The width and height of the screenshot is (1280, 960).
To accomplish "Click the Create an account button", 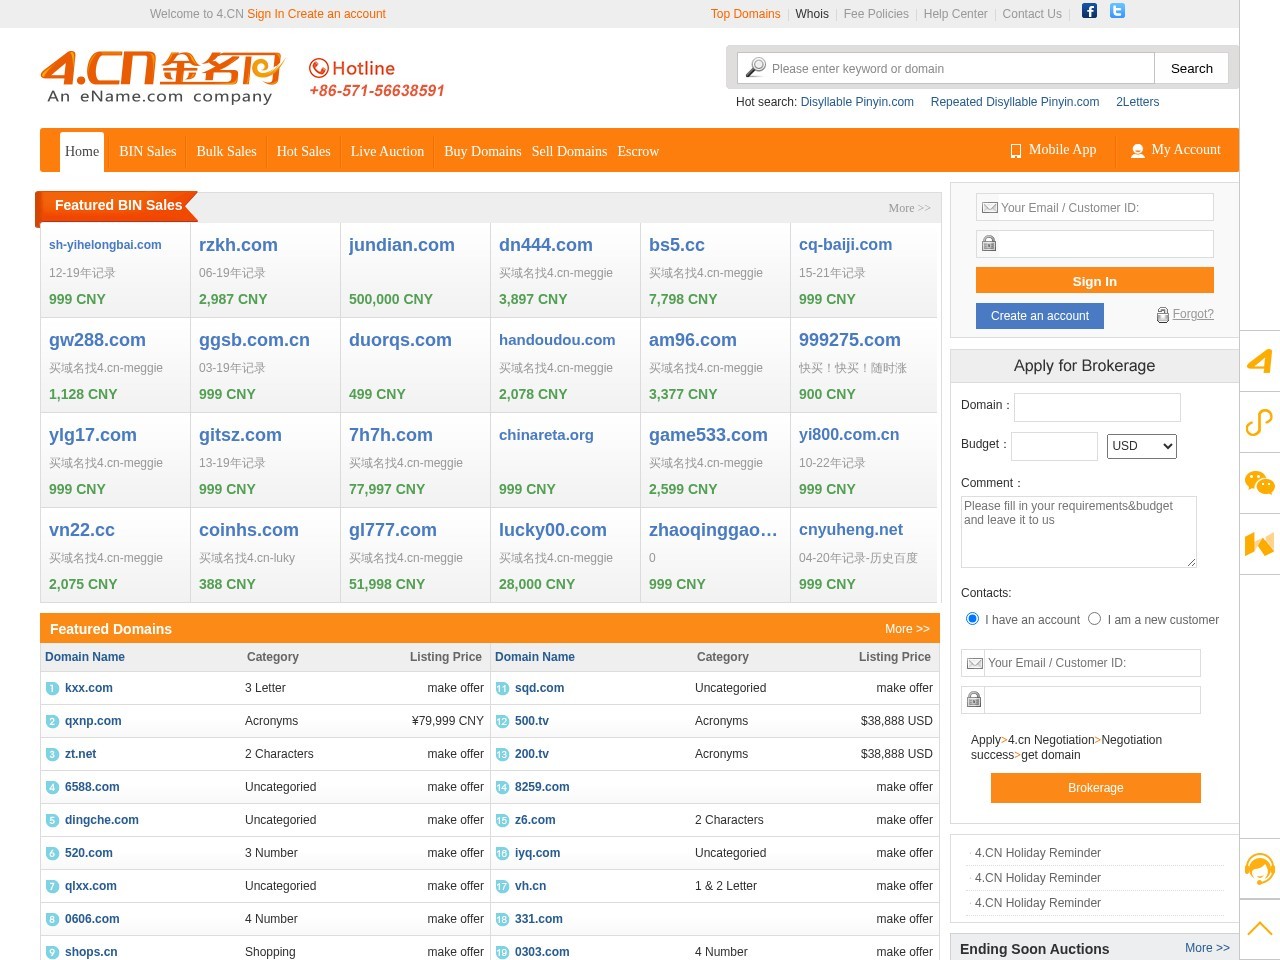I will (1039, 316).
